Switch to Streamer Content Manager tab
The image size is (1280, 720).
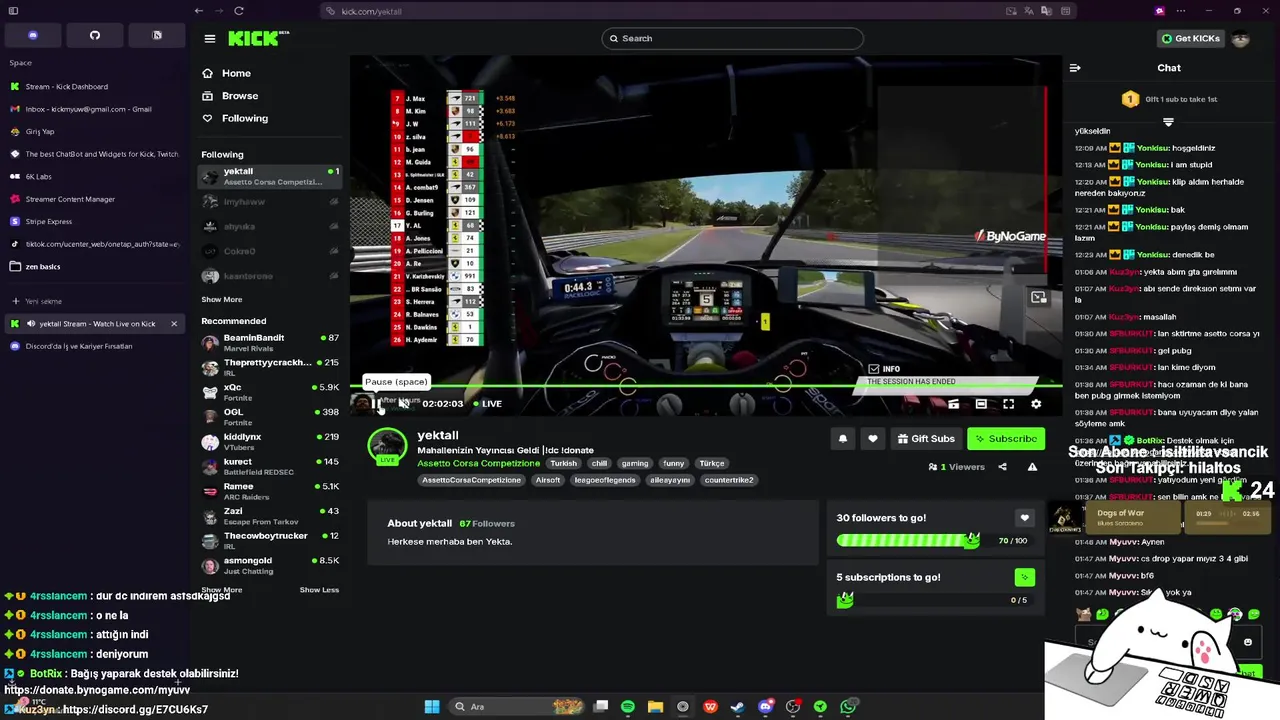coord(95,199)
